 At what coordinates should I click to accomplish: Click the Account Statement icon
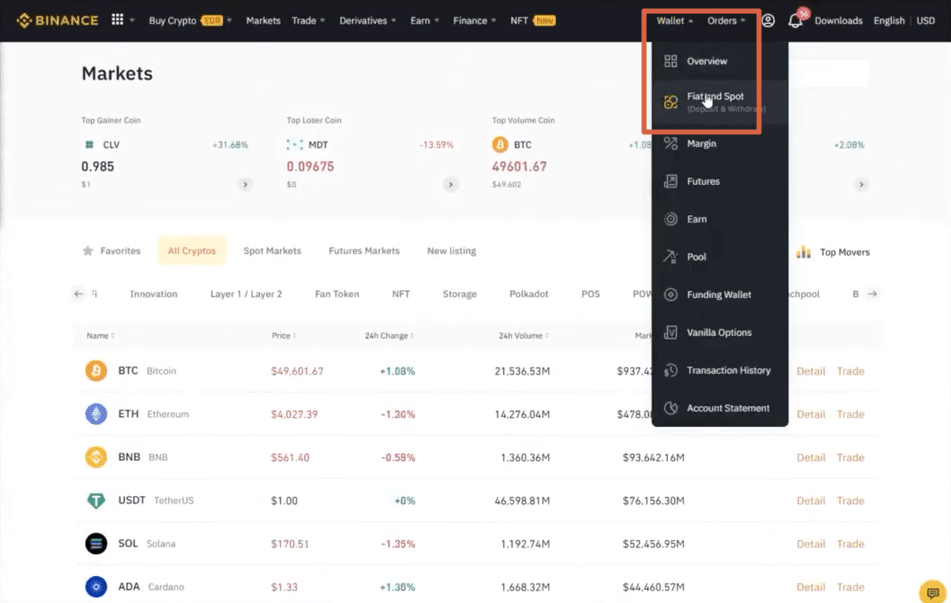(670, 408)
